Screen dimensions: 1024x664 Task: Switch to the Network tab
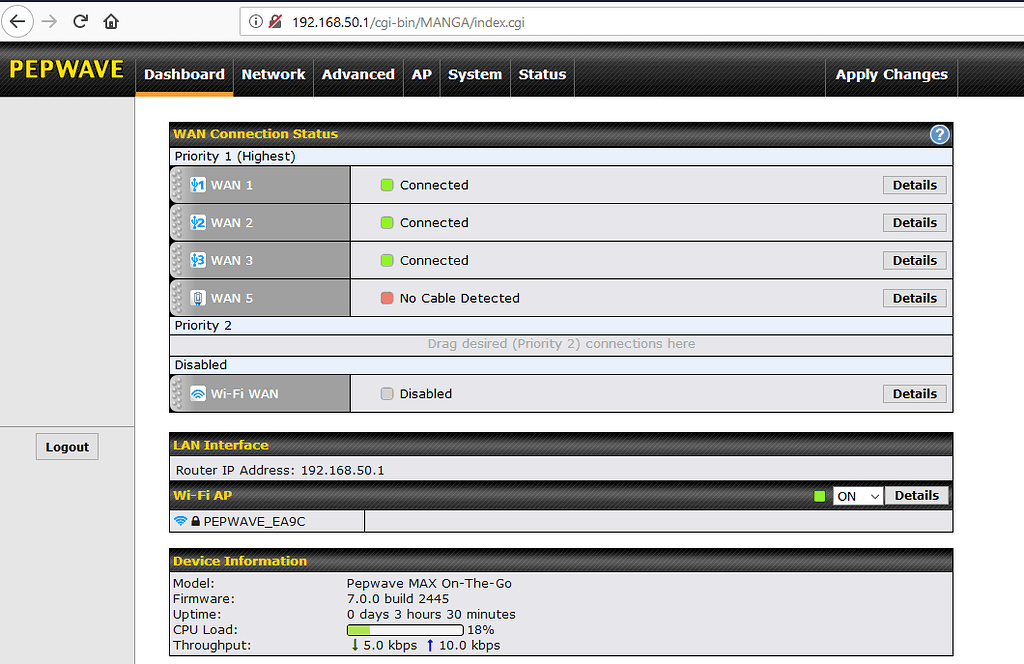pyautogui.click(x=273, y=74)
